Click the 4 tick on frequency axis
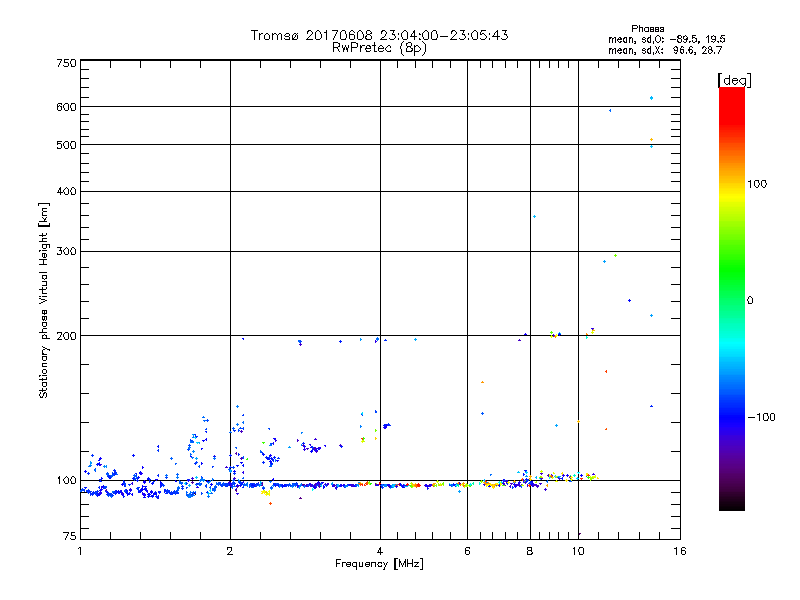The height and width of the screenshot is (600, 800). [380, 551]
